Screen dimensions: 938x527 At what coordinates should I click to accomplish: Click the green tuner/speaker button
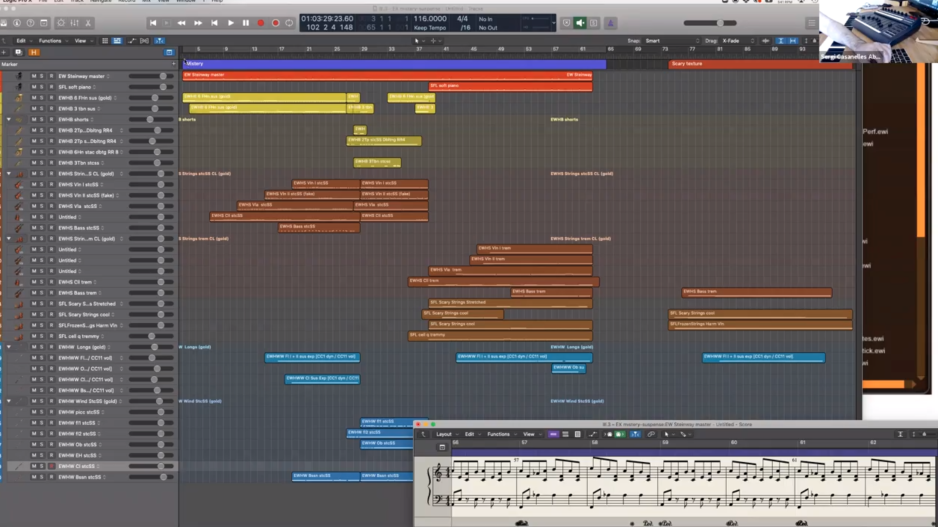[x=580, y=23]
